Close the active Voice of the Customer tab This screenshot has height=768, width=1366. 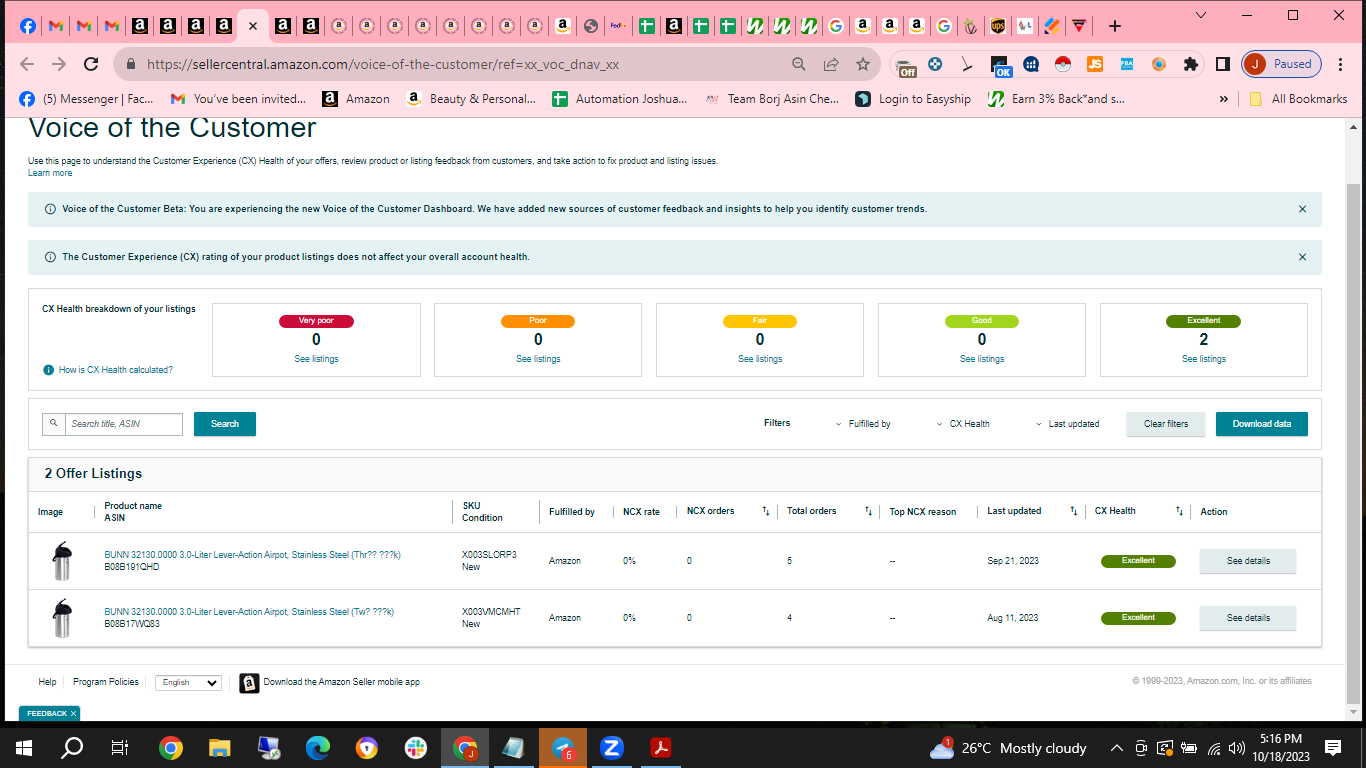(x=252, y=26)
